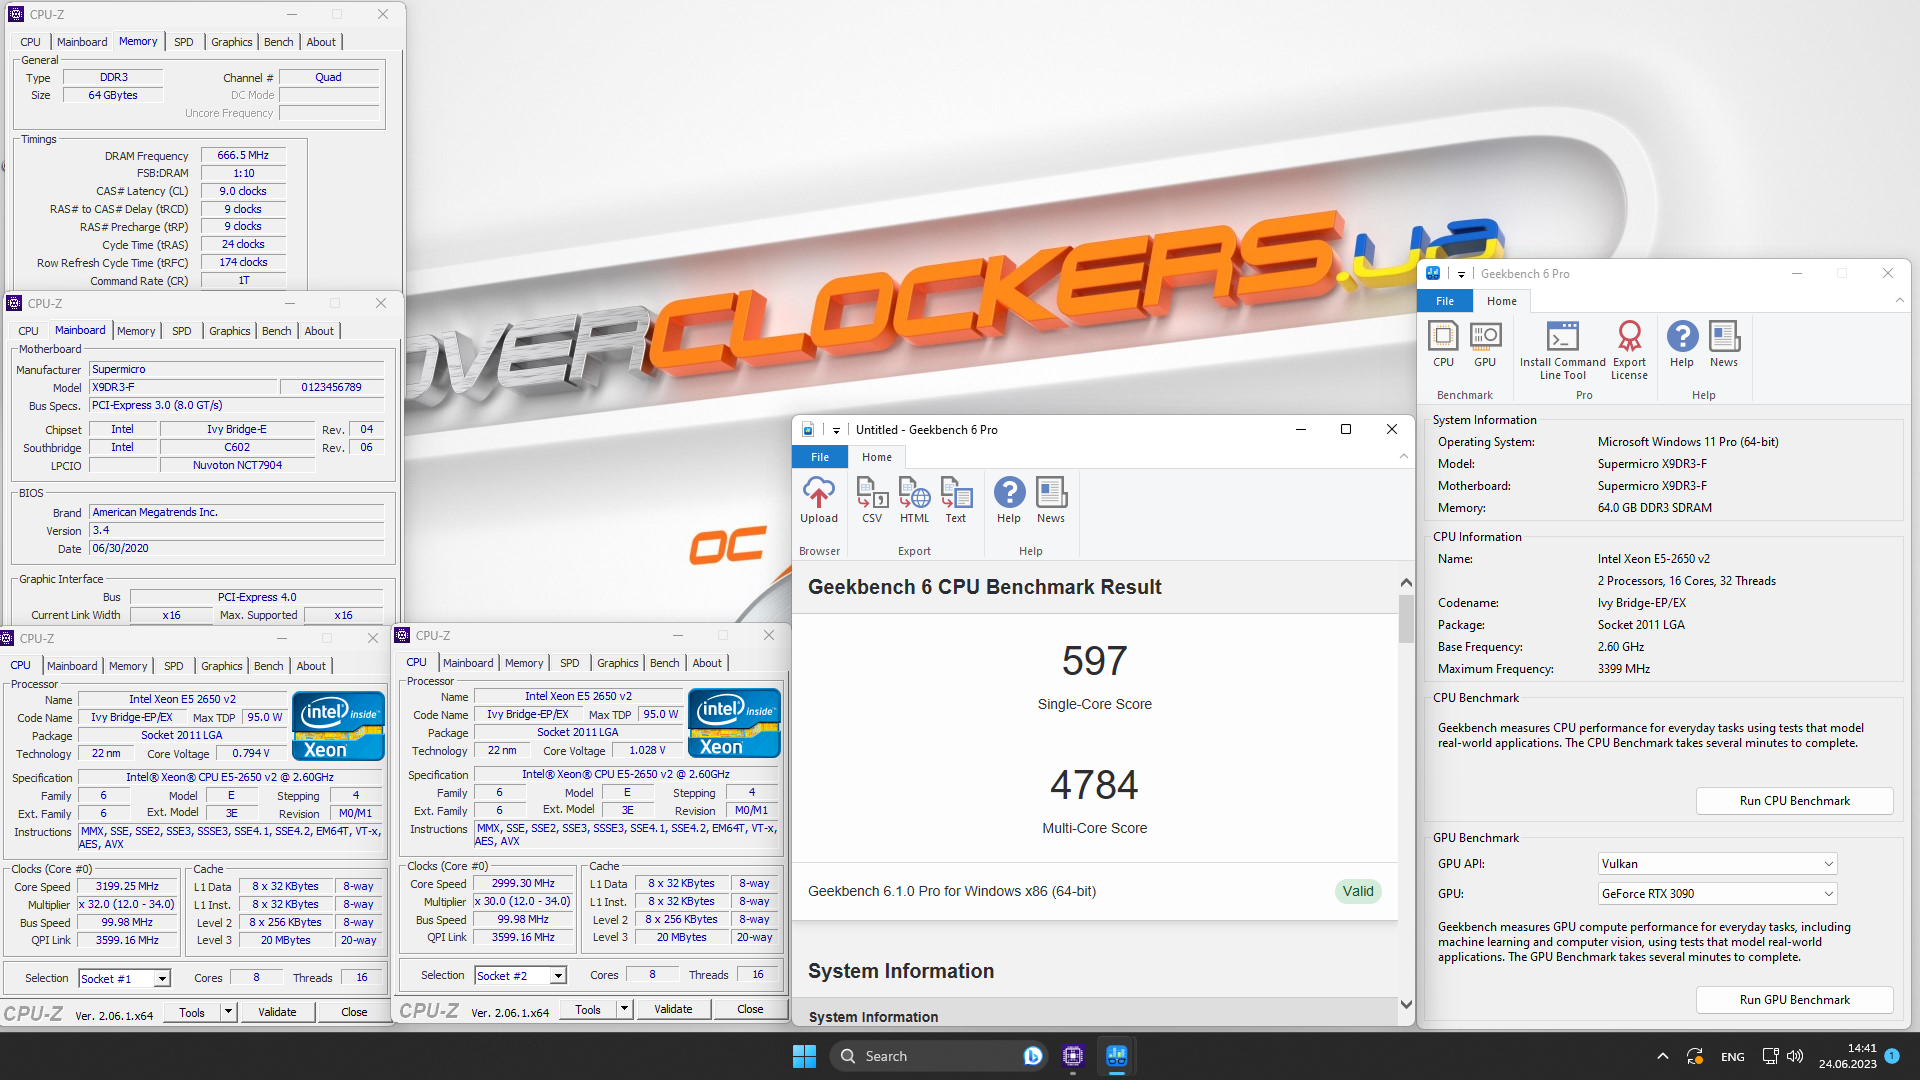Open Tools dropdown arrow in Socket #2 CPU-Z
Viewport: 1920px width, 1080px height.
point(624,1009)
